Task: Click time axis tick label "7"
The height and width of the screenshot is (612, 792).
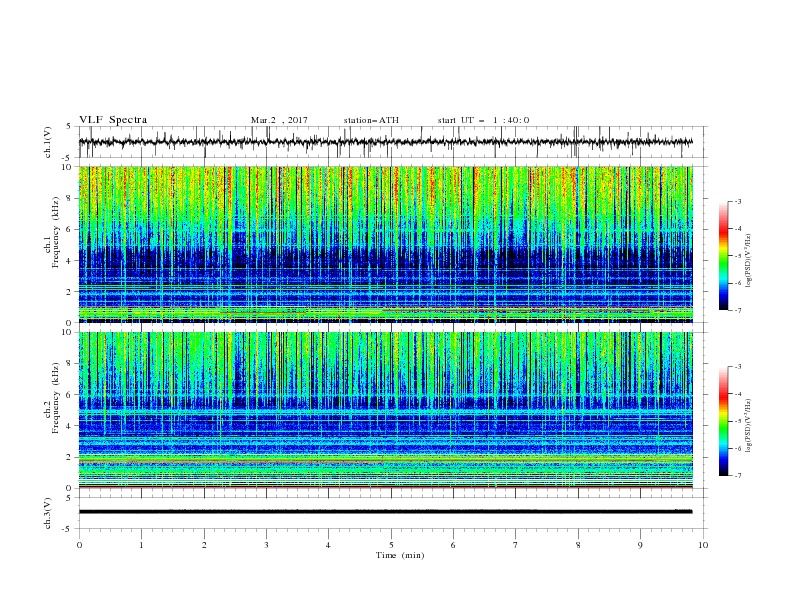Action: (516, 545)
